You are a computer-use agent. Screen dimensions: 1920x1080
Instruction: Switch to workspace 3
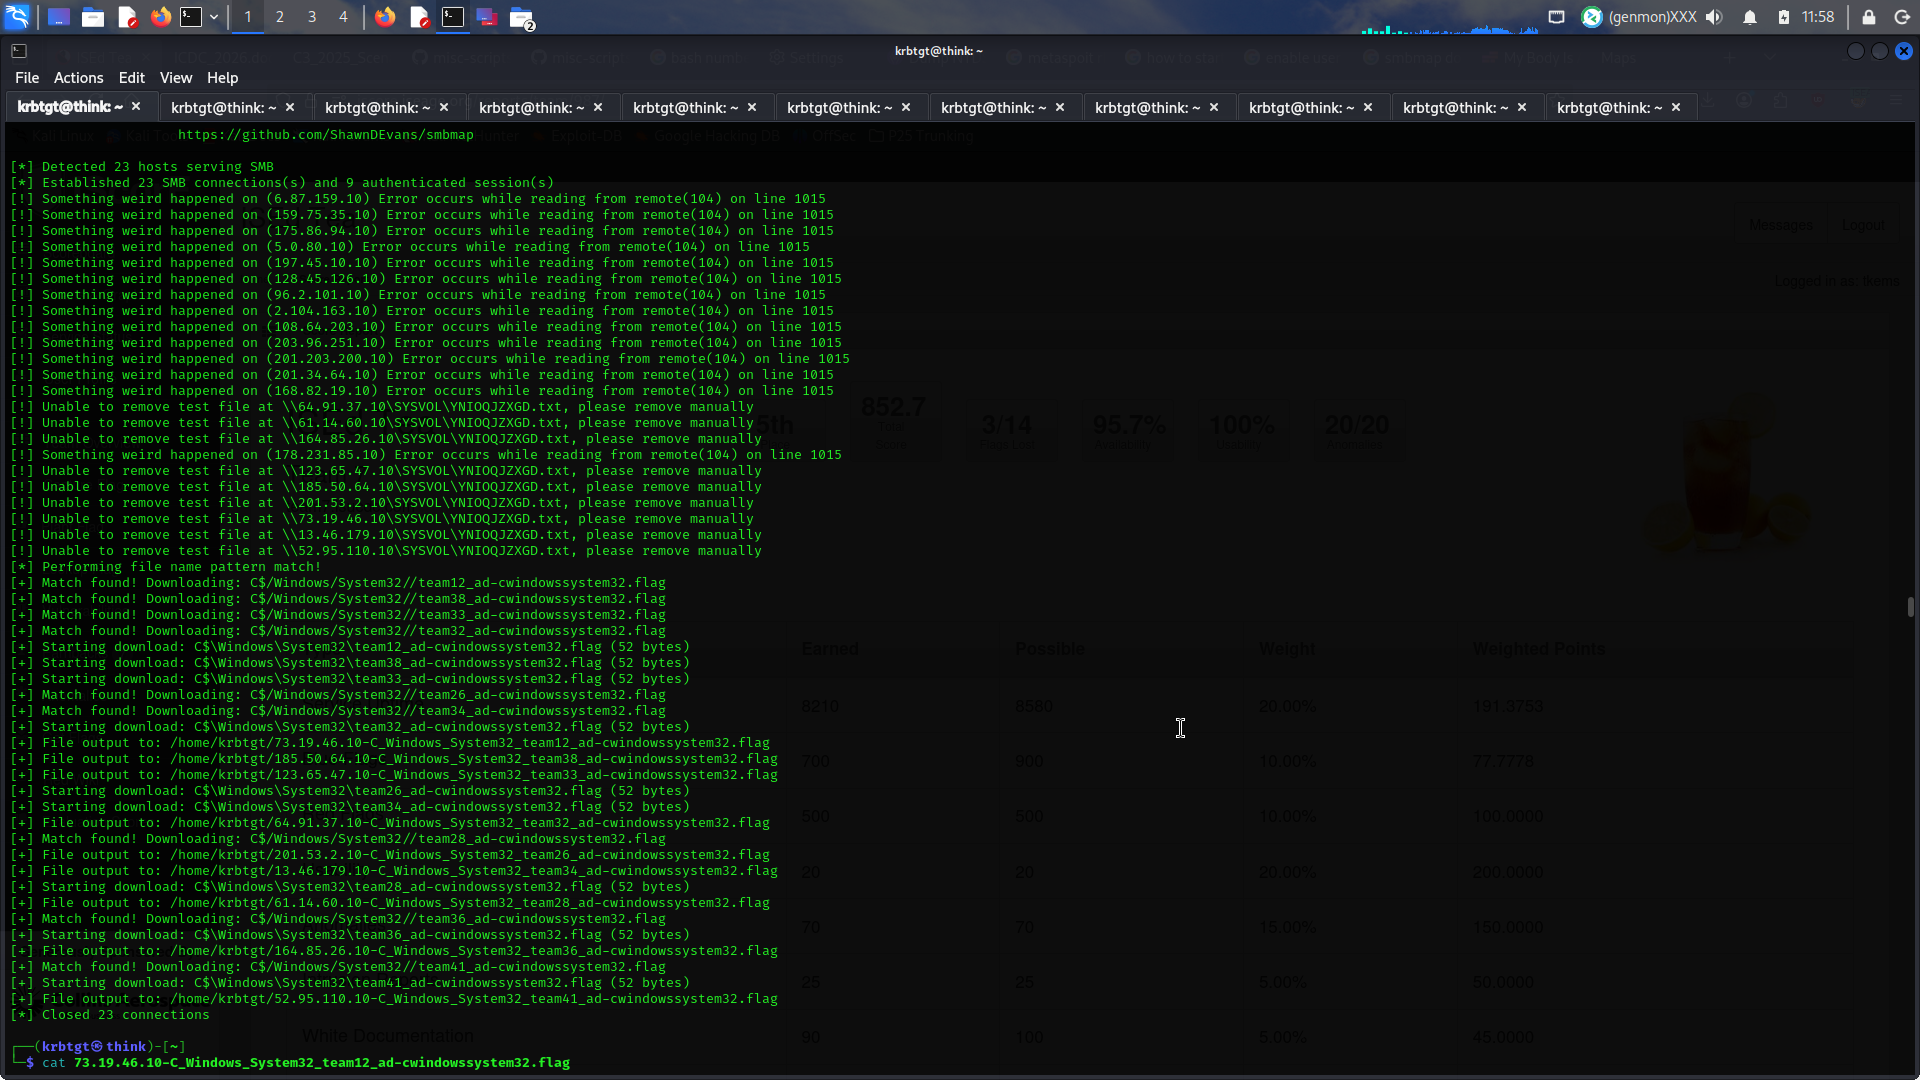(x=312, y=17)
